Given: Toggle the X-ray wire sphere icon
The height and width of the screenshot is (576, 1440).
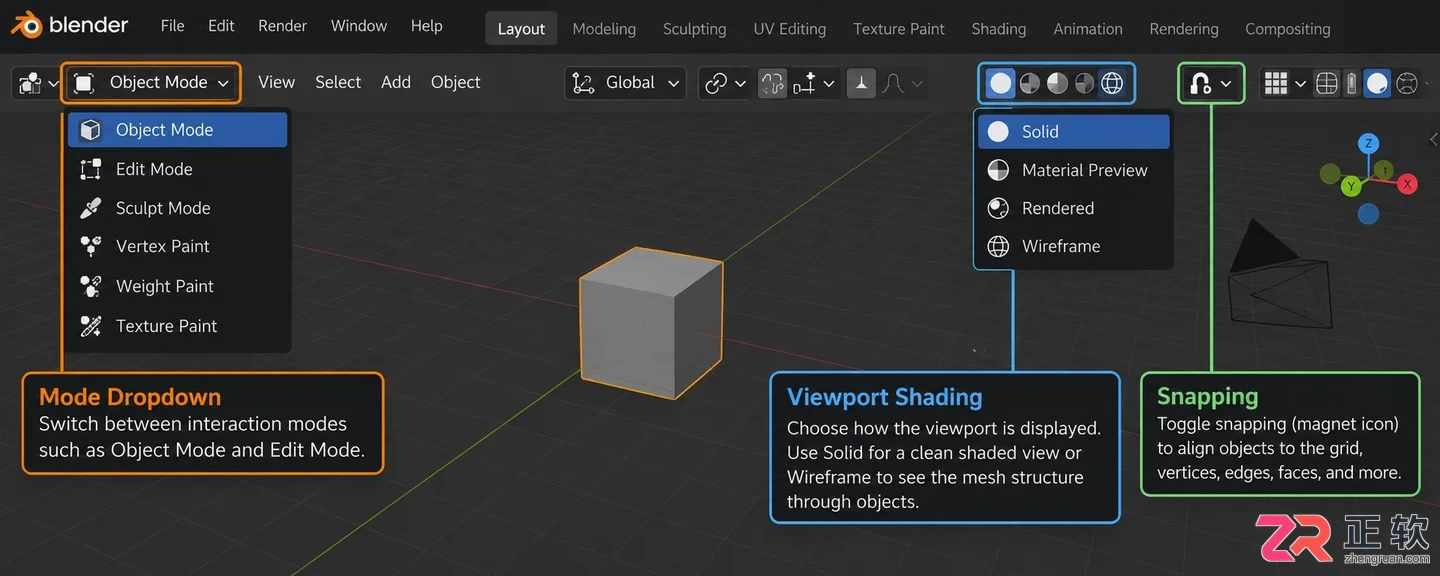Looking at the screenshot, I should [x=1407, y=83].
